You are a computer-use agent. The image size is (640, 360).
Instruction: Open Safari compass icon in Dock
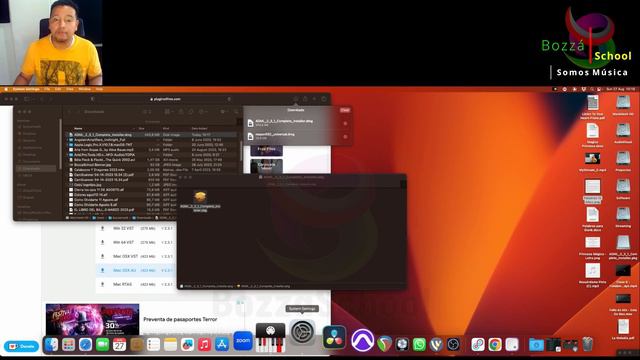coord(85,345)
